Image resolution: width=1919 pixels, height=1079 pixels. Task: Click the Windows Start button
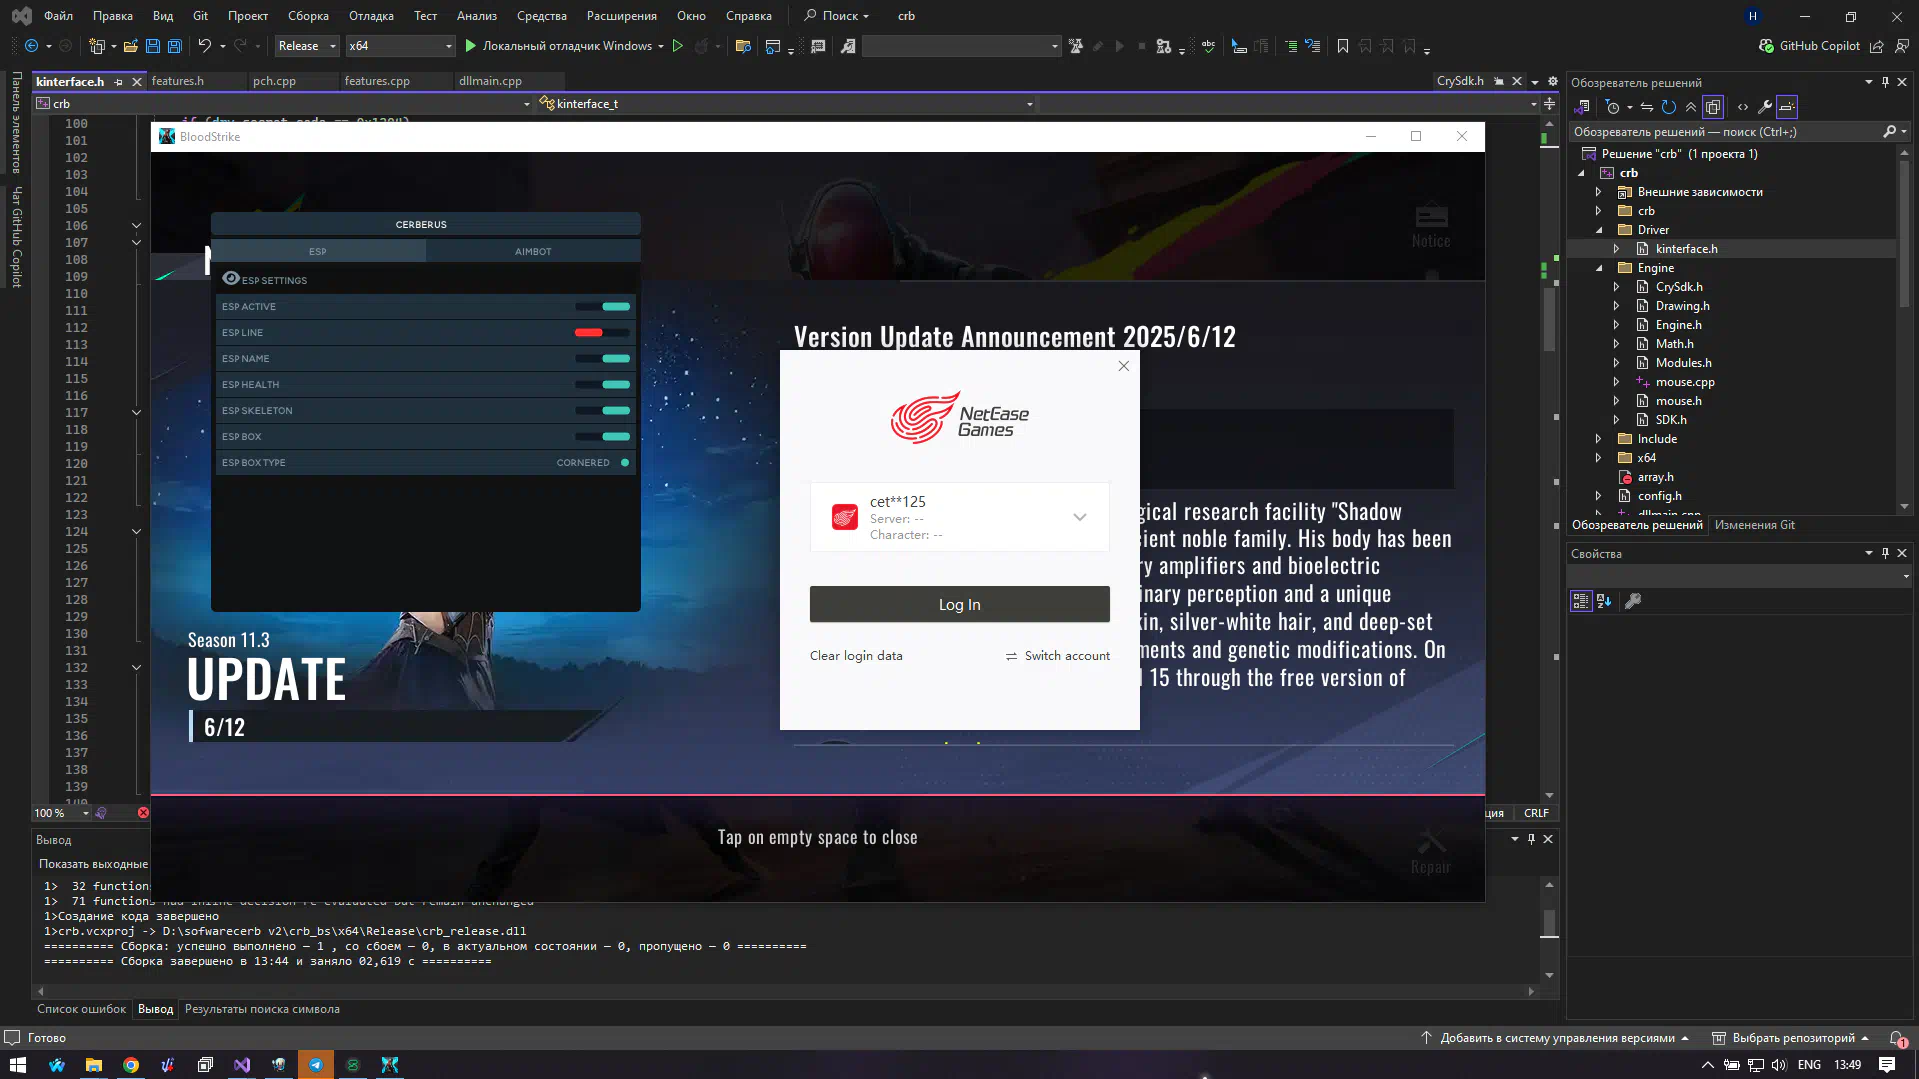pos(18,1065)
